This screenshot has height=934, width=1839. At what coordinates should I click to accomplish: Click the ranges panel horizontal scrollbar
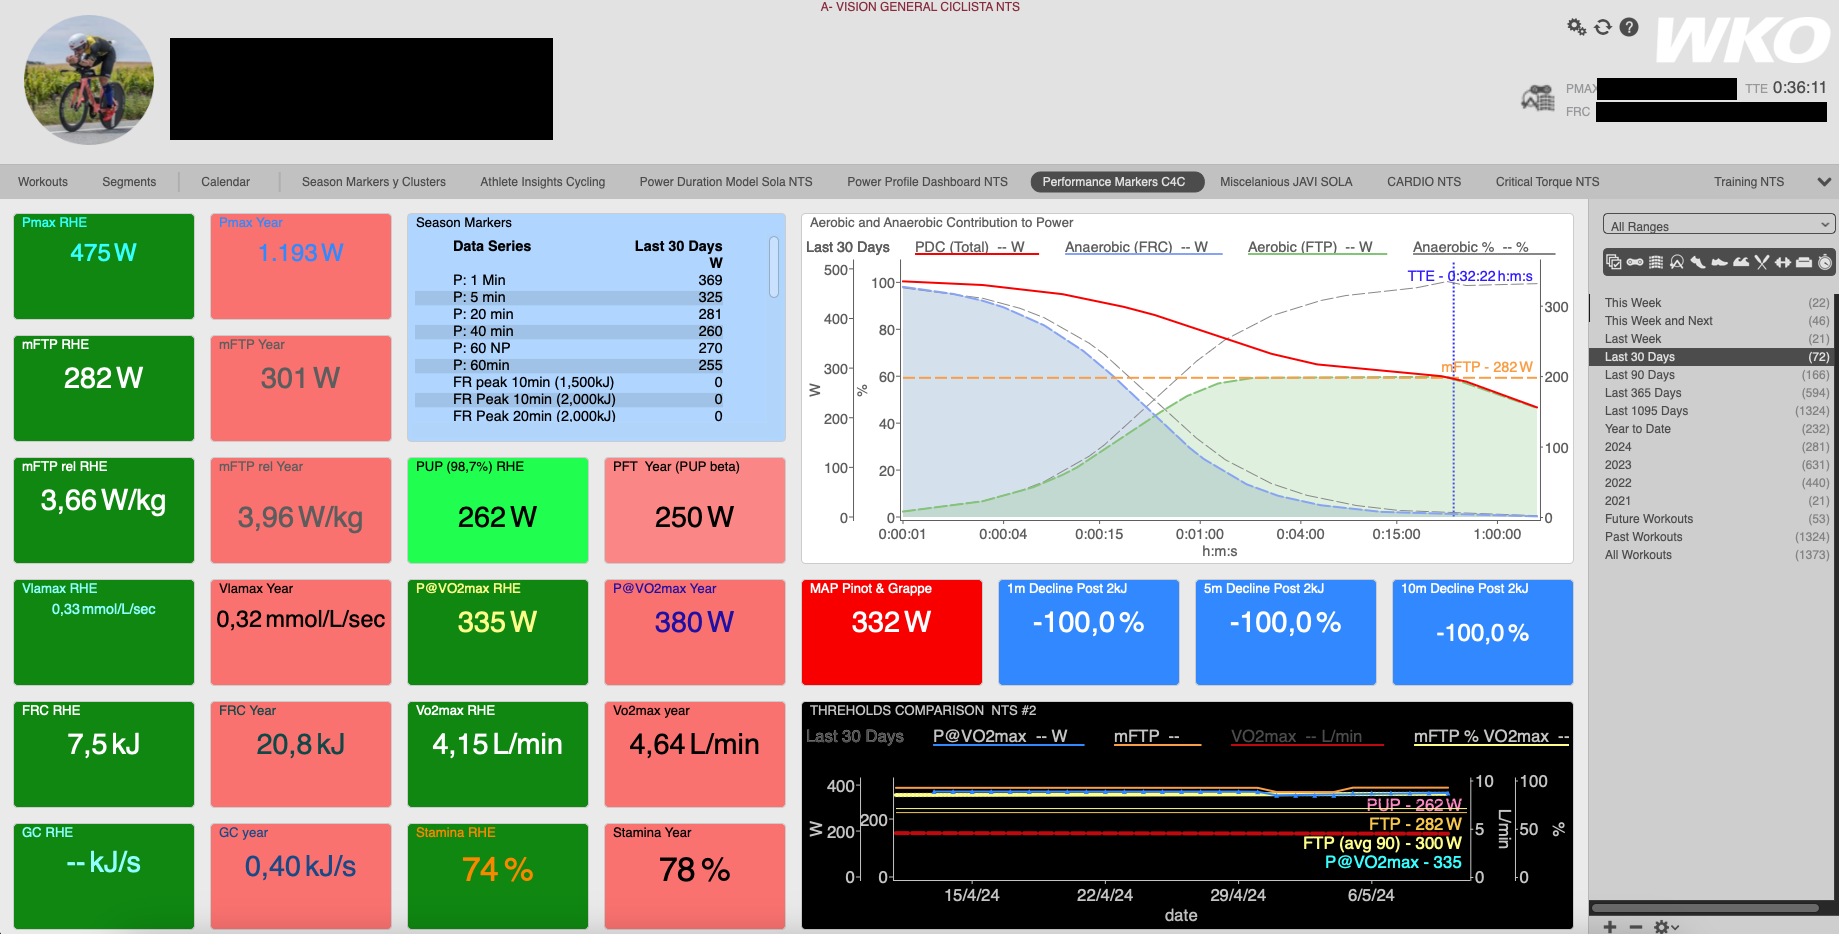(x=1707, y=908)
